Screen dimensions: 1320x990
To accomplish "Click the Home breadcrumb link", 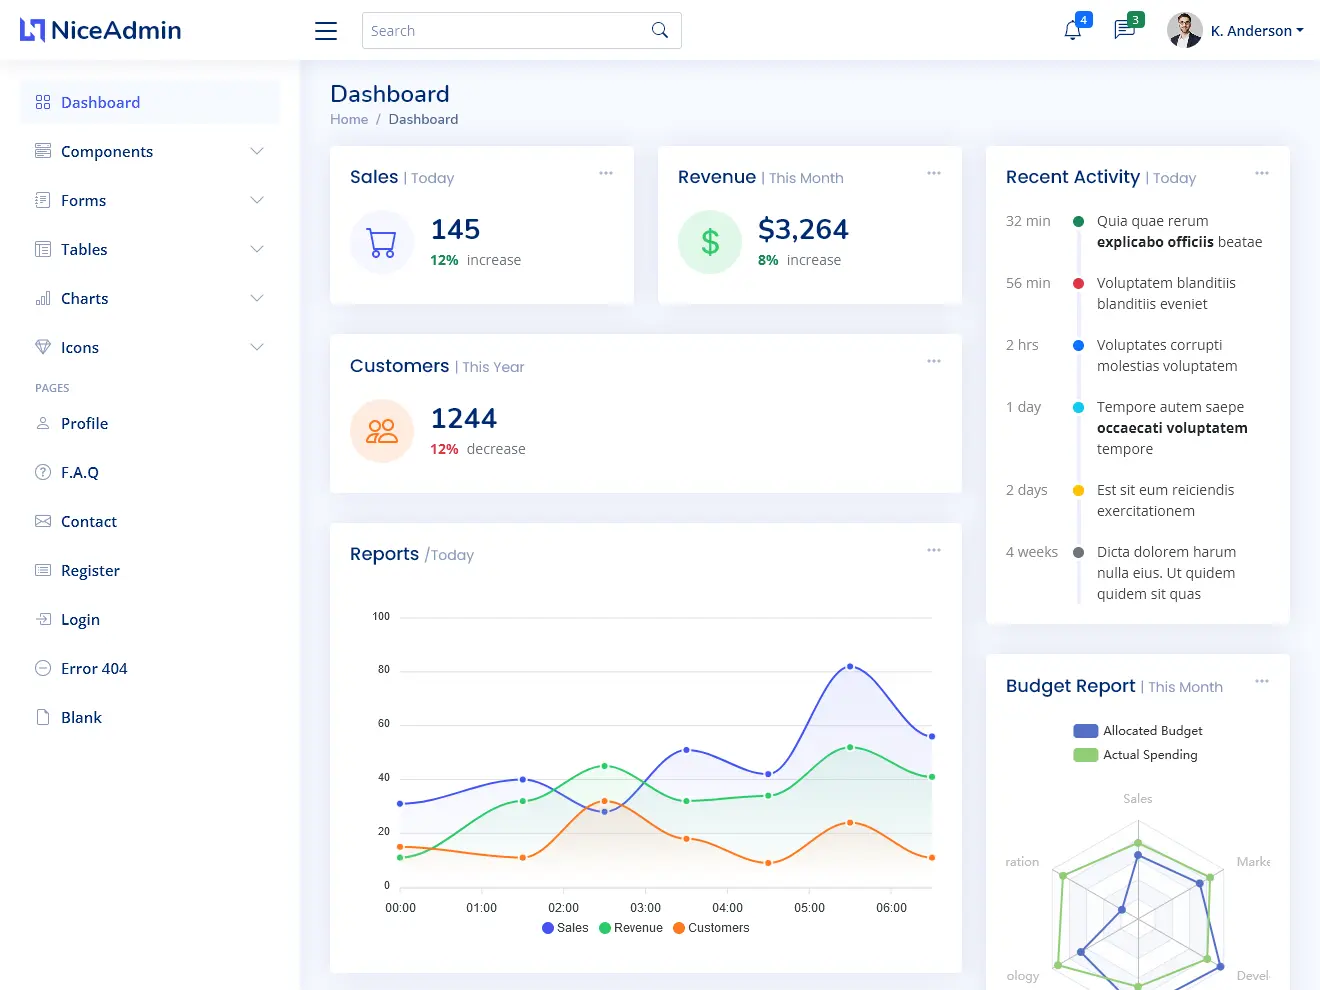I will [348, 119].
